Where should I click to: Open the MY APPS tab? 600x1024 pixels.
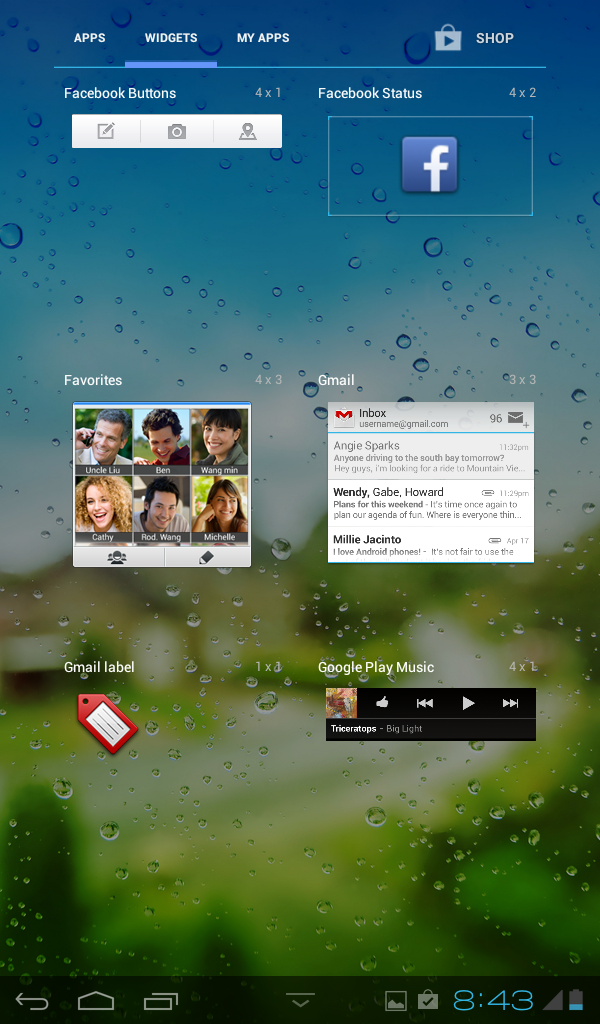(263, 38)
